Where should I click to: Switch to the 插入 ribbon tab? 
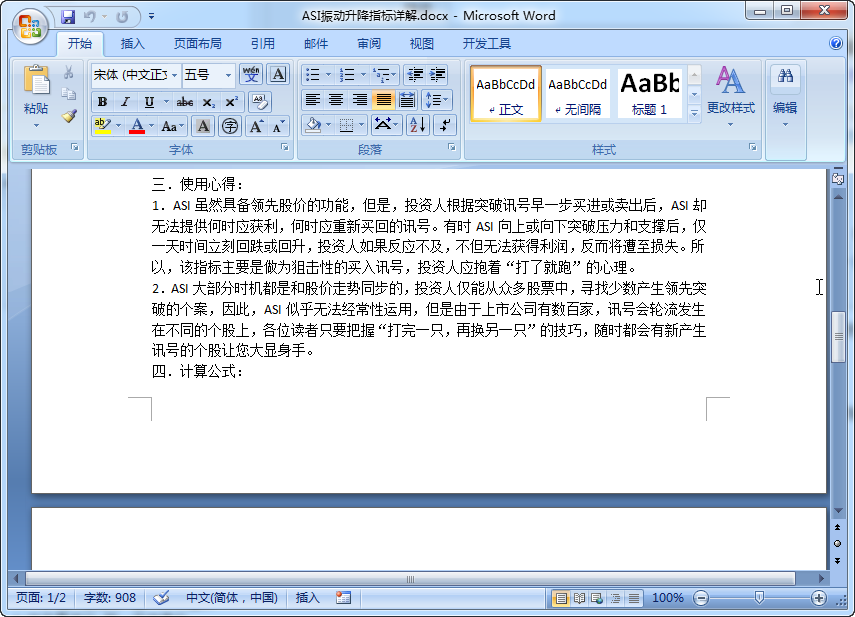click(132, 43)
